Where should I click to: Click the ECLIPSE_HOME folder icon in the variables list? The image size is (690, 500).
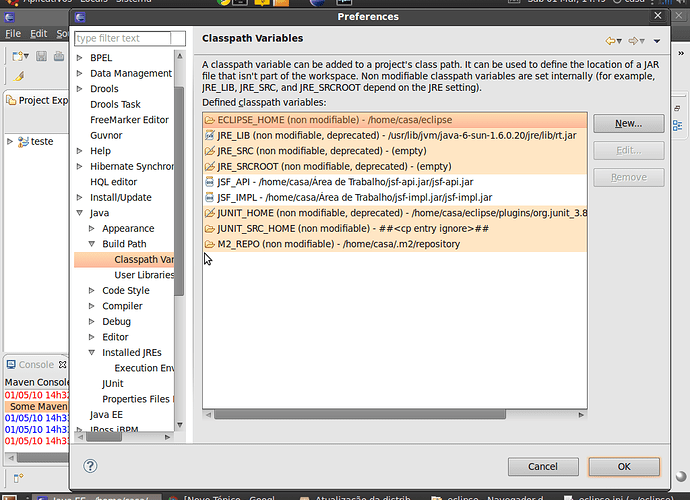[210, 120]
